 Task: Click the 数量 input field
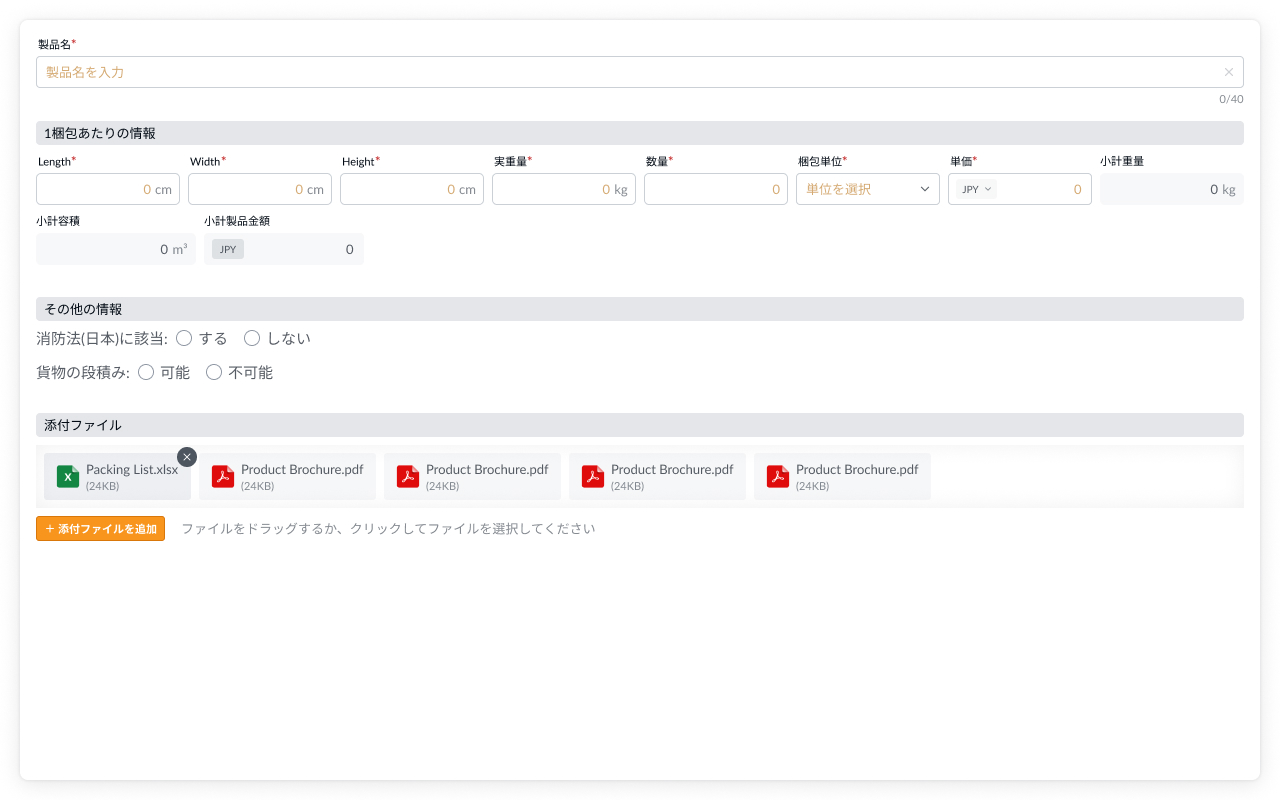tap(716, 189)
